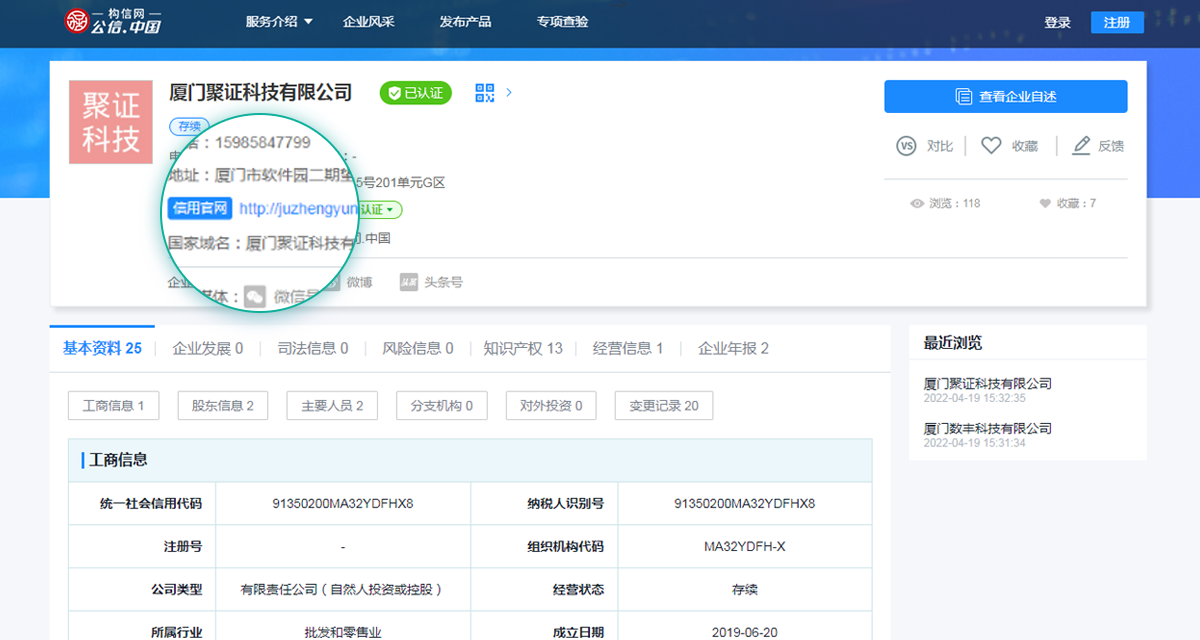
Task: Open 厦门数丰科技有限公司 in 最近浏览
Action: [x=988, y=428]
